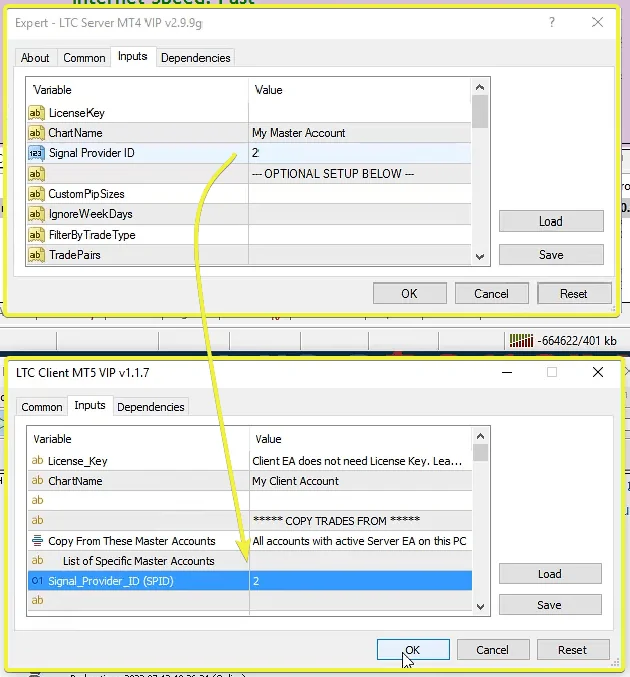Click the My Master Account value cell
The width and height of the screenshot is (630, 677).
[360, 133]
